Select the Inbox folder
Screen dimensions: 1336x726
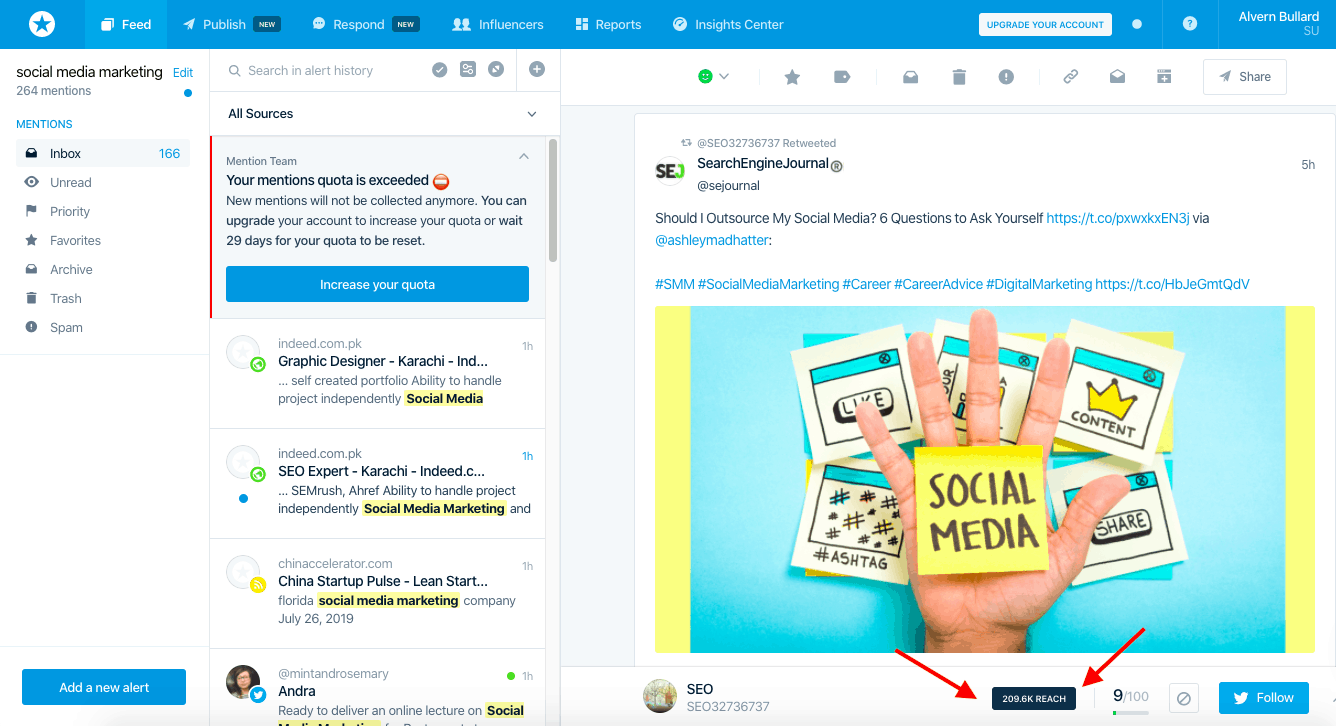pyautogui.click(x=103, y=153)
